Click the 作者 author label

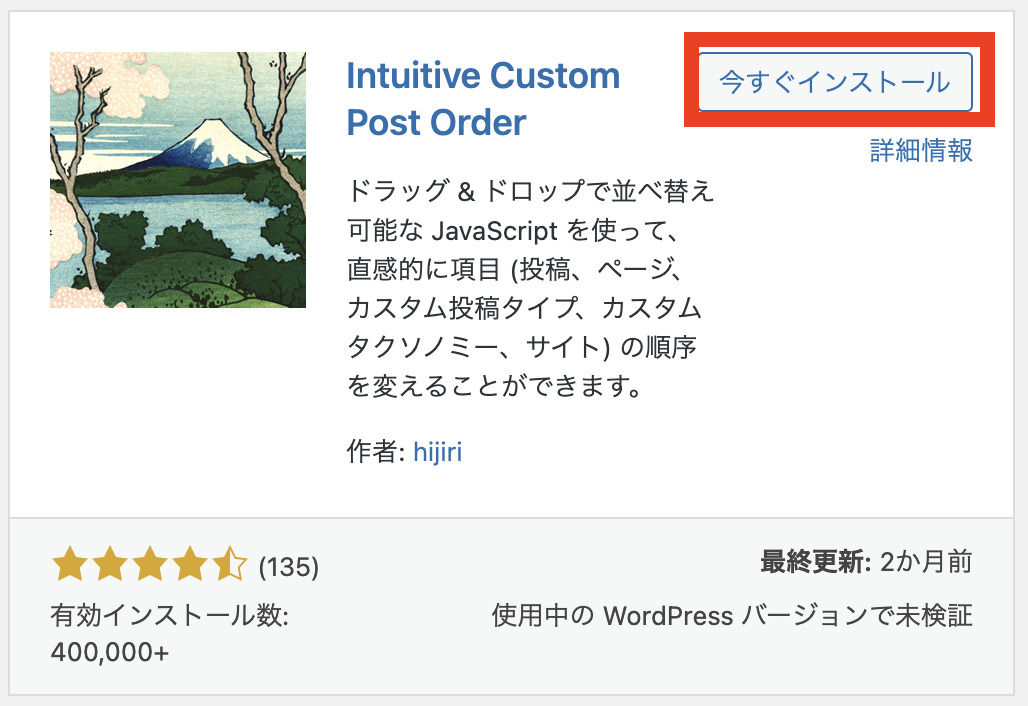coord(377,451)
